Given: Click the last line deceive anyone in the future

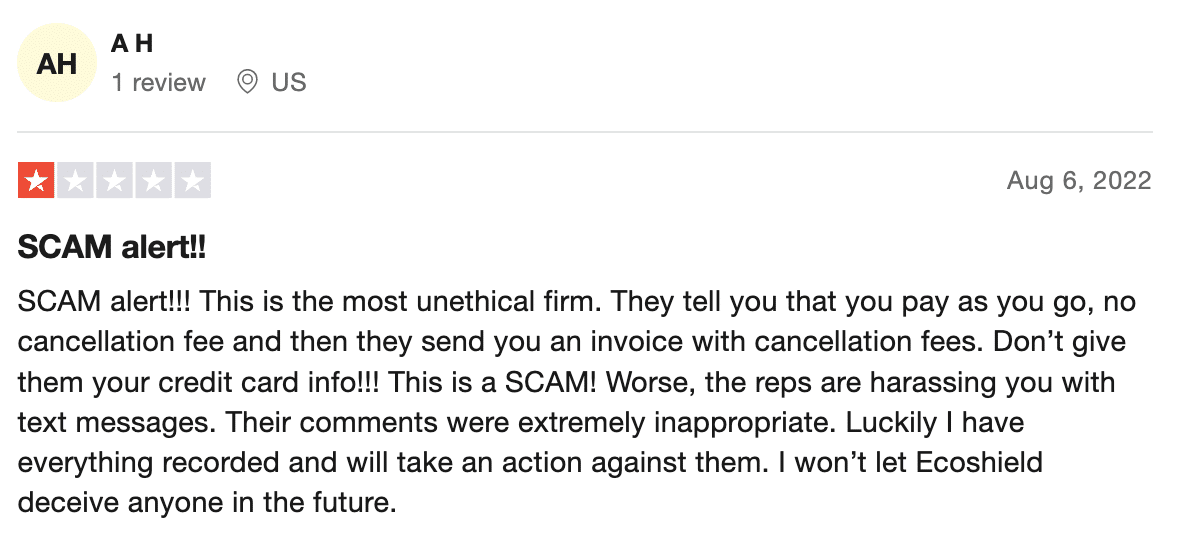Looking at the screenshot, I should [206, 502].
